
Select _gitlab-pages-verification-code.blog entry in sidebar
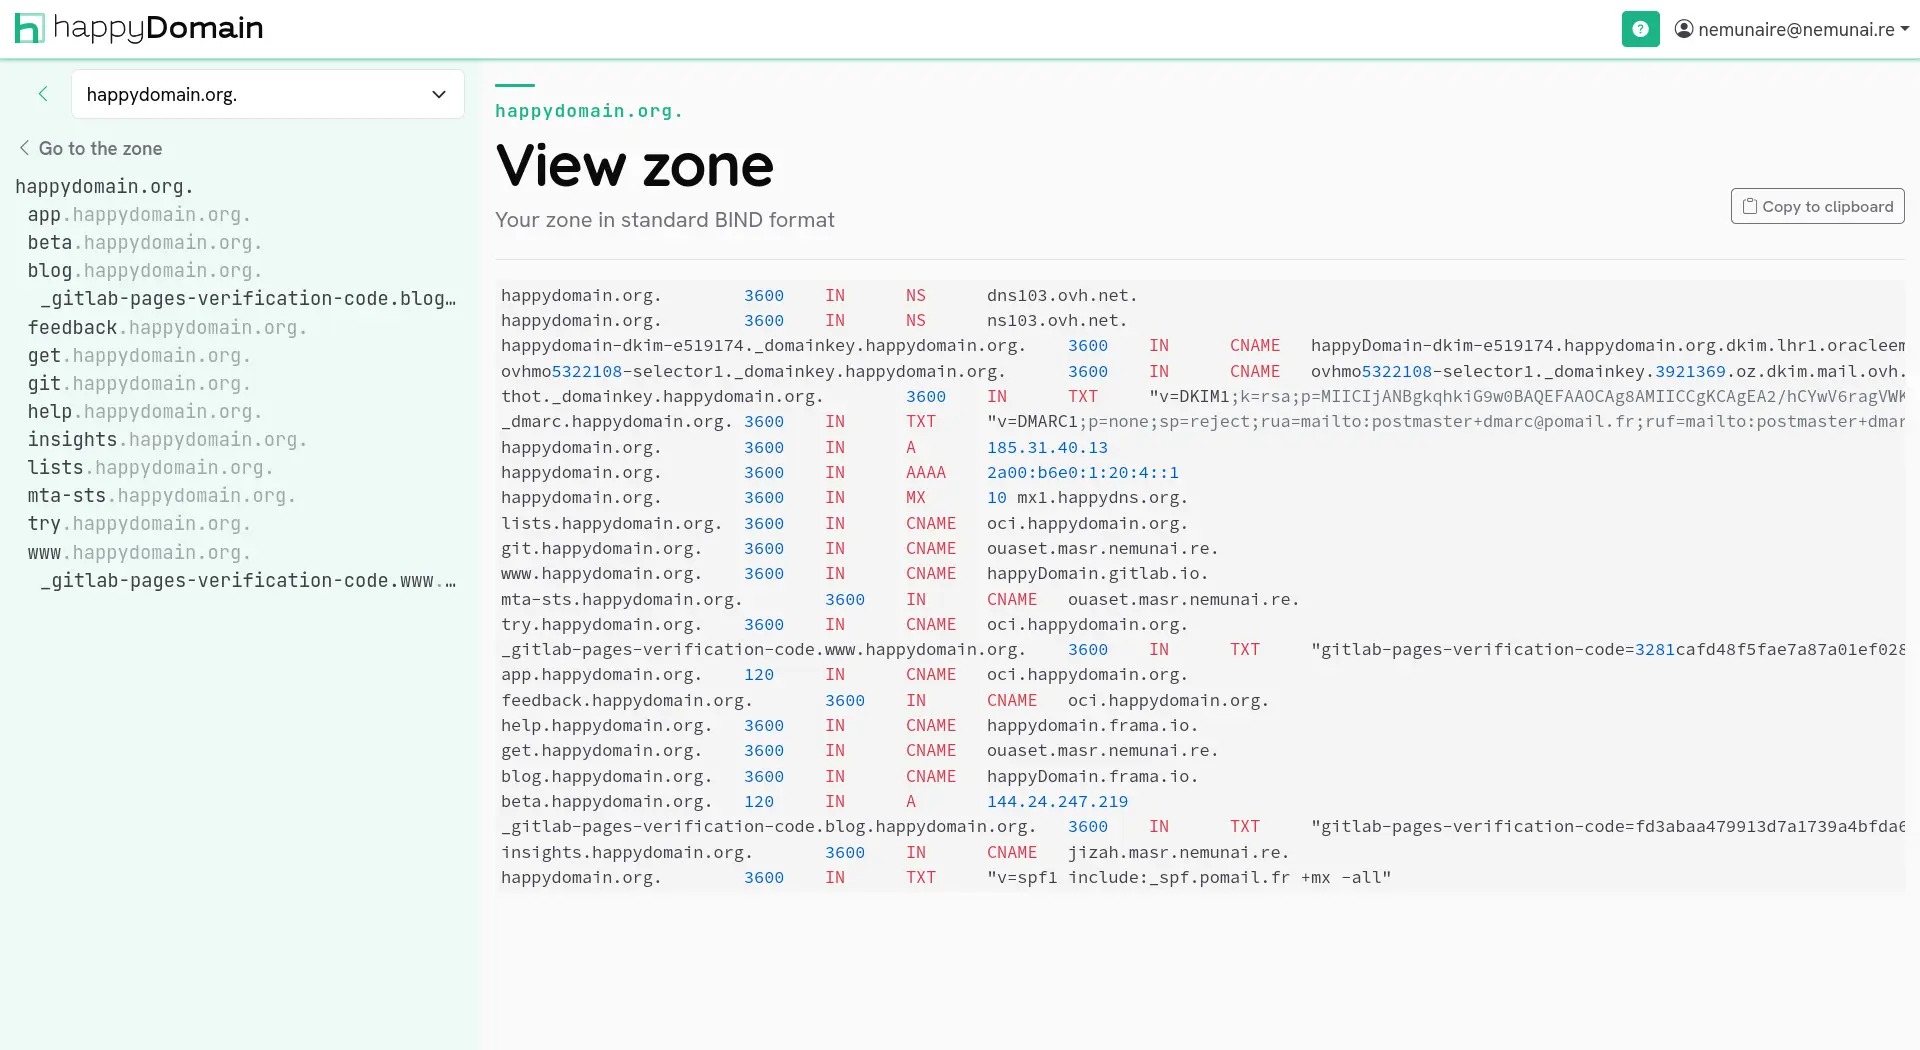[x=248, y=298]
